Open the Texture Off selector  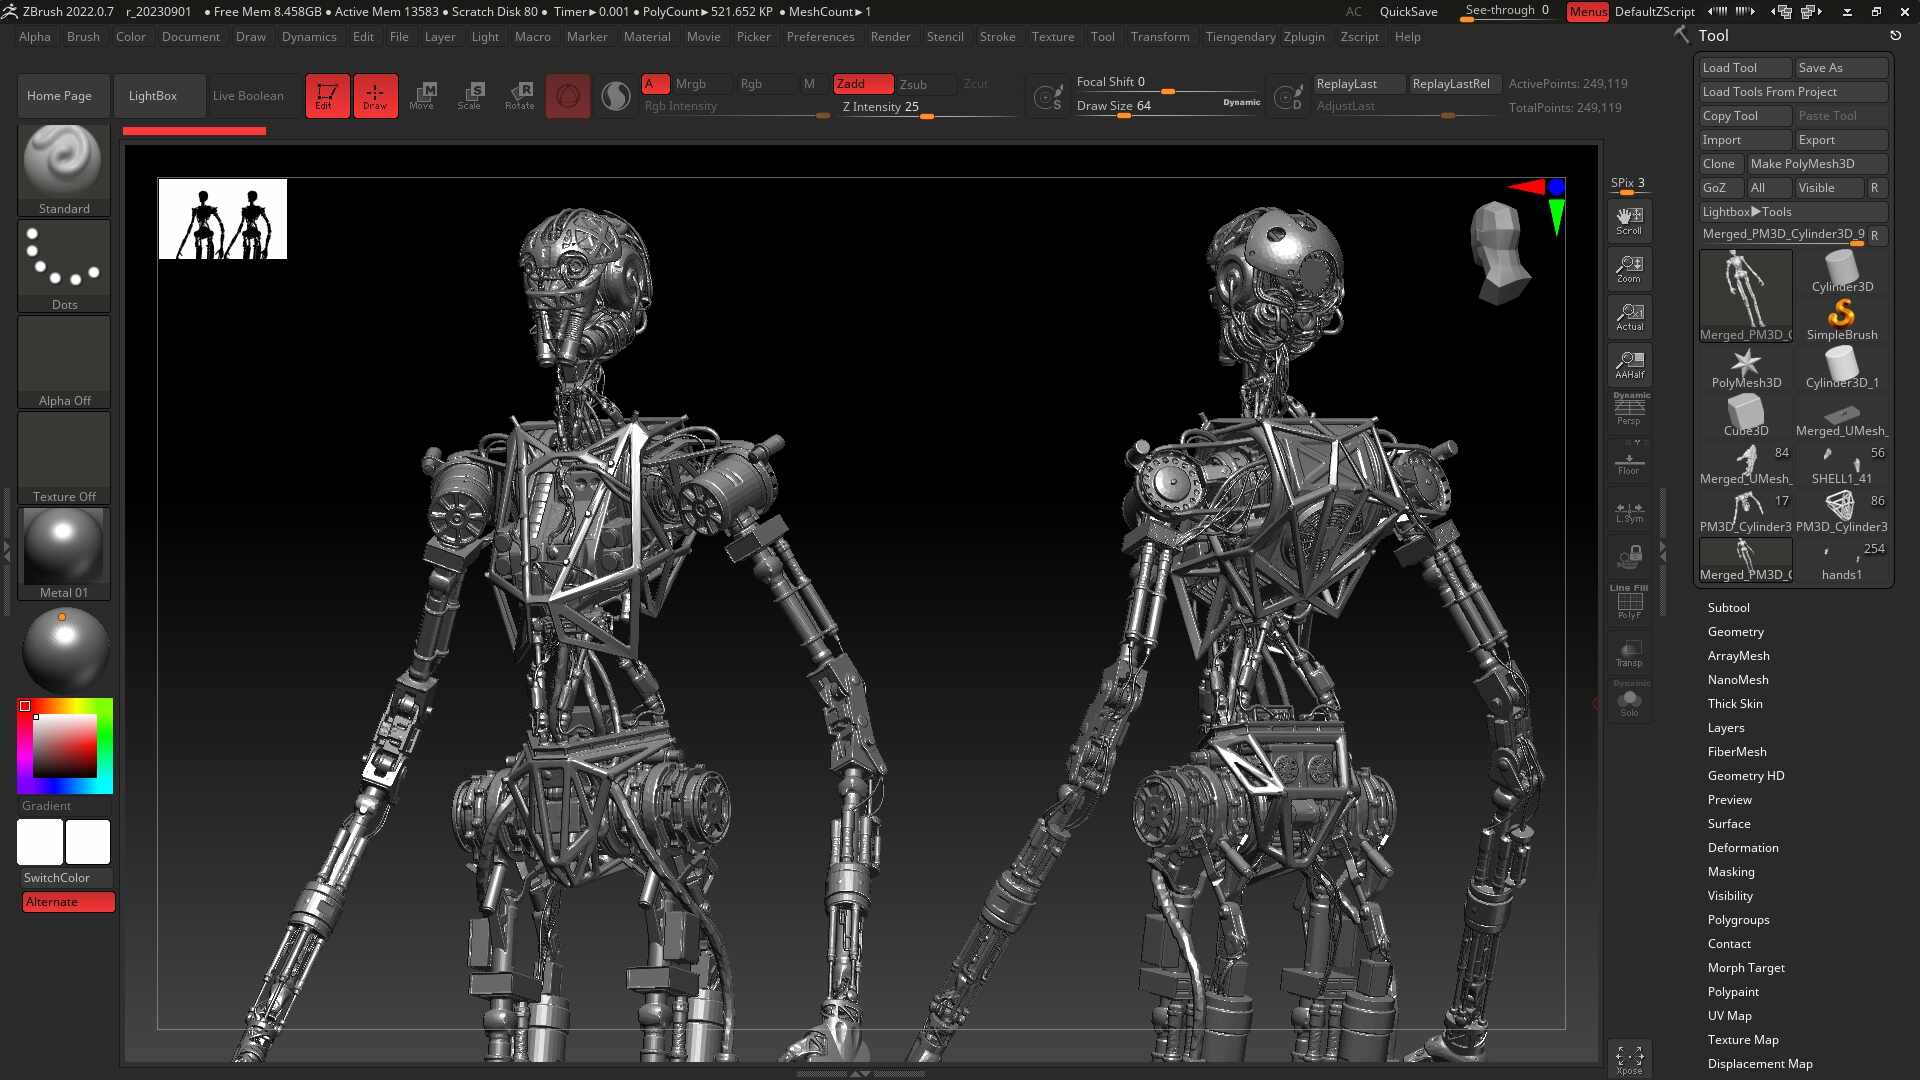(64, 458)
